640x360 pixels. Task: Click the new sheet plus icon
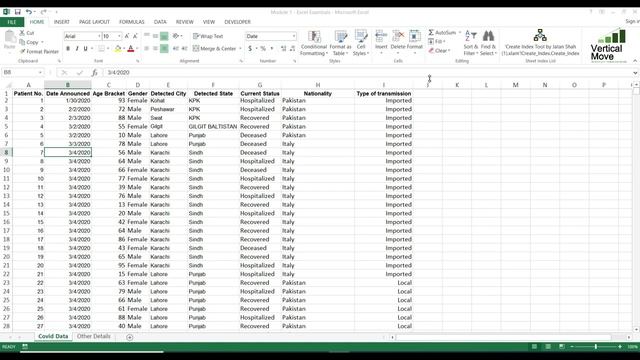coord(129,337)
